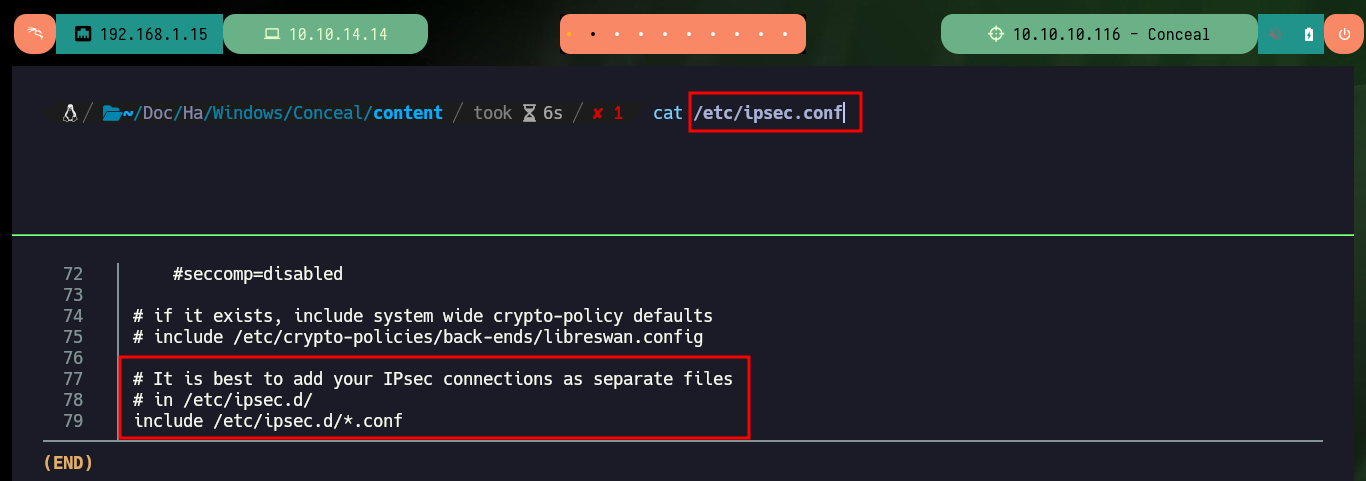The image size is (1366, 481).
Task: Switch to the yellow active workspace dot
Action: (x=569, y=34)
